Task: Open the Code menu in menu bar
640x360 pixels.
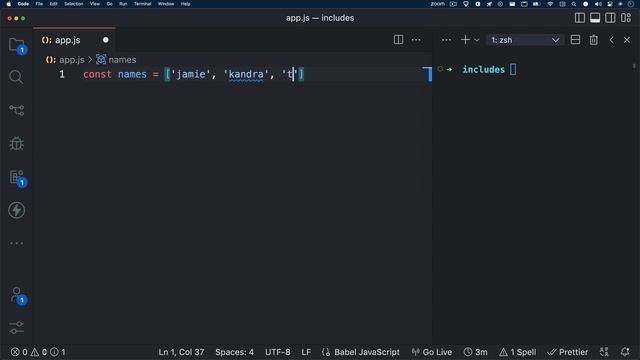Action: (23, 4)
